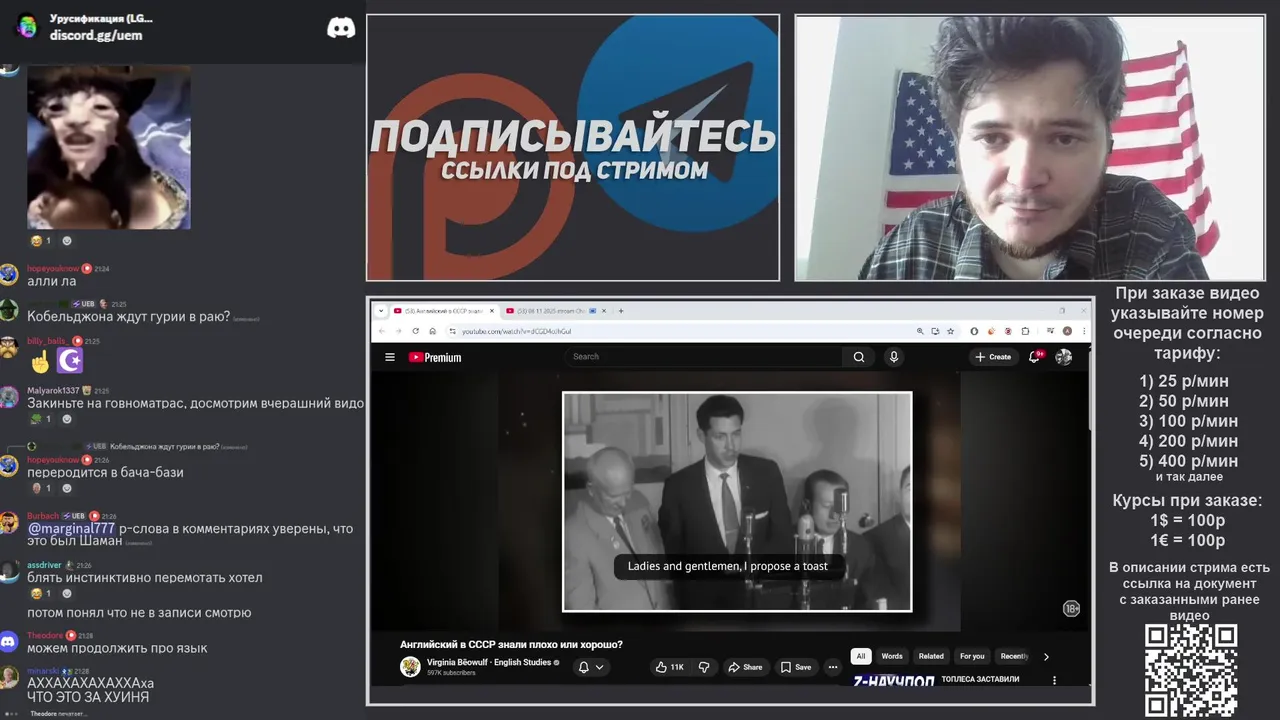
Task: Open the YouTube account avatar menu
Action: point(1064,357)
